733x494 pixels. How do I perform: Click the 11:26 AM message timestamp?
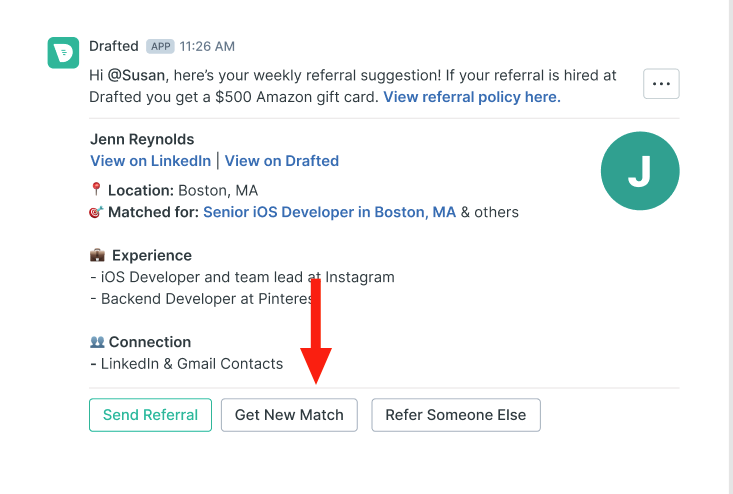(207, 46)
